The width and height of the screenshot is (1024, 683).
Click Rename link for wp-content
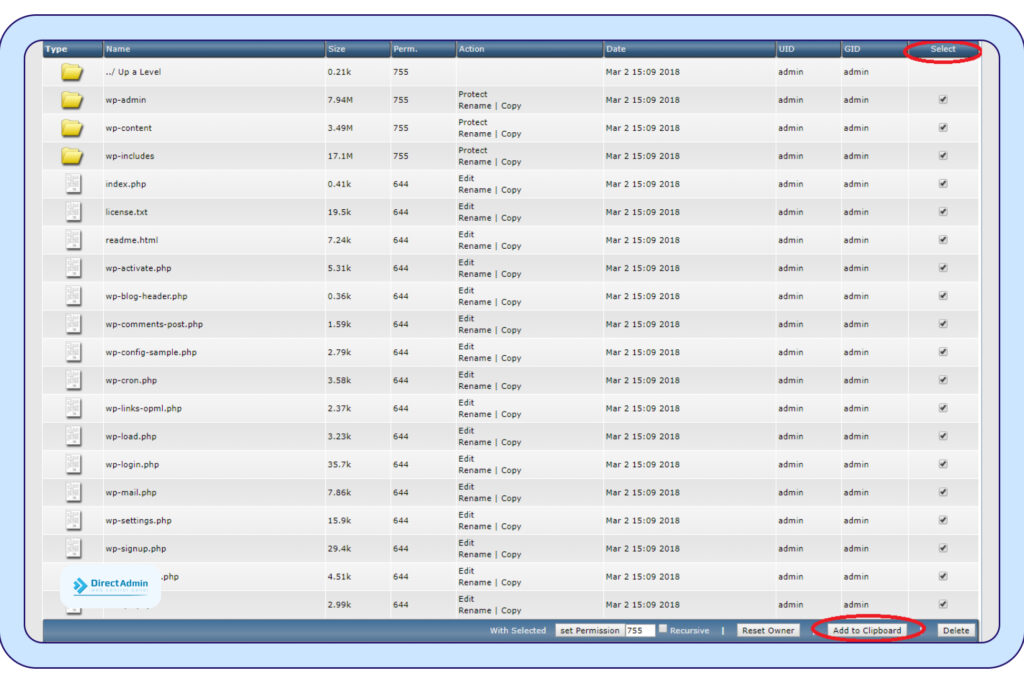click(475, 134)
